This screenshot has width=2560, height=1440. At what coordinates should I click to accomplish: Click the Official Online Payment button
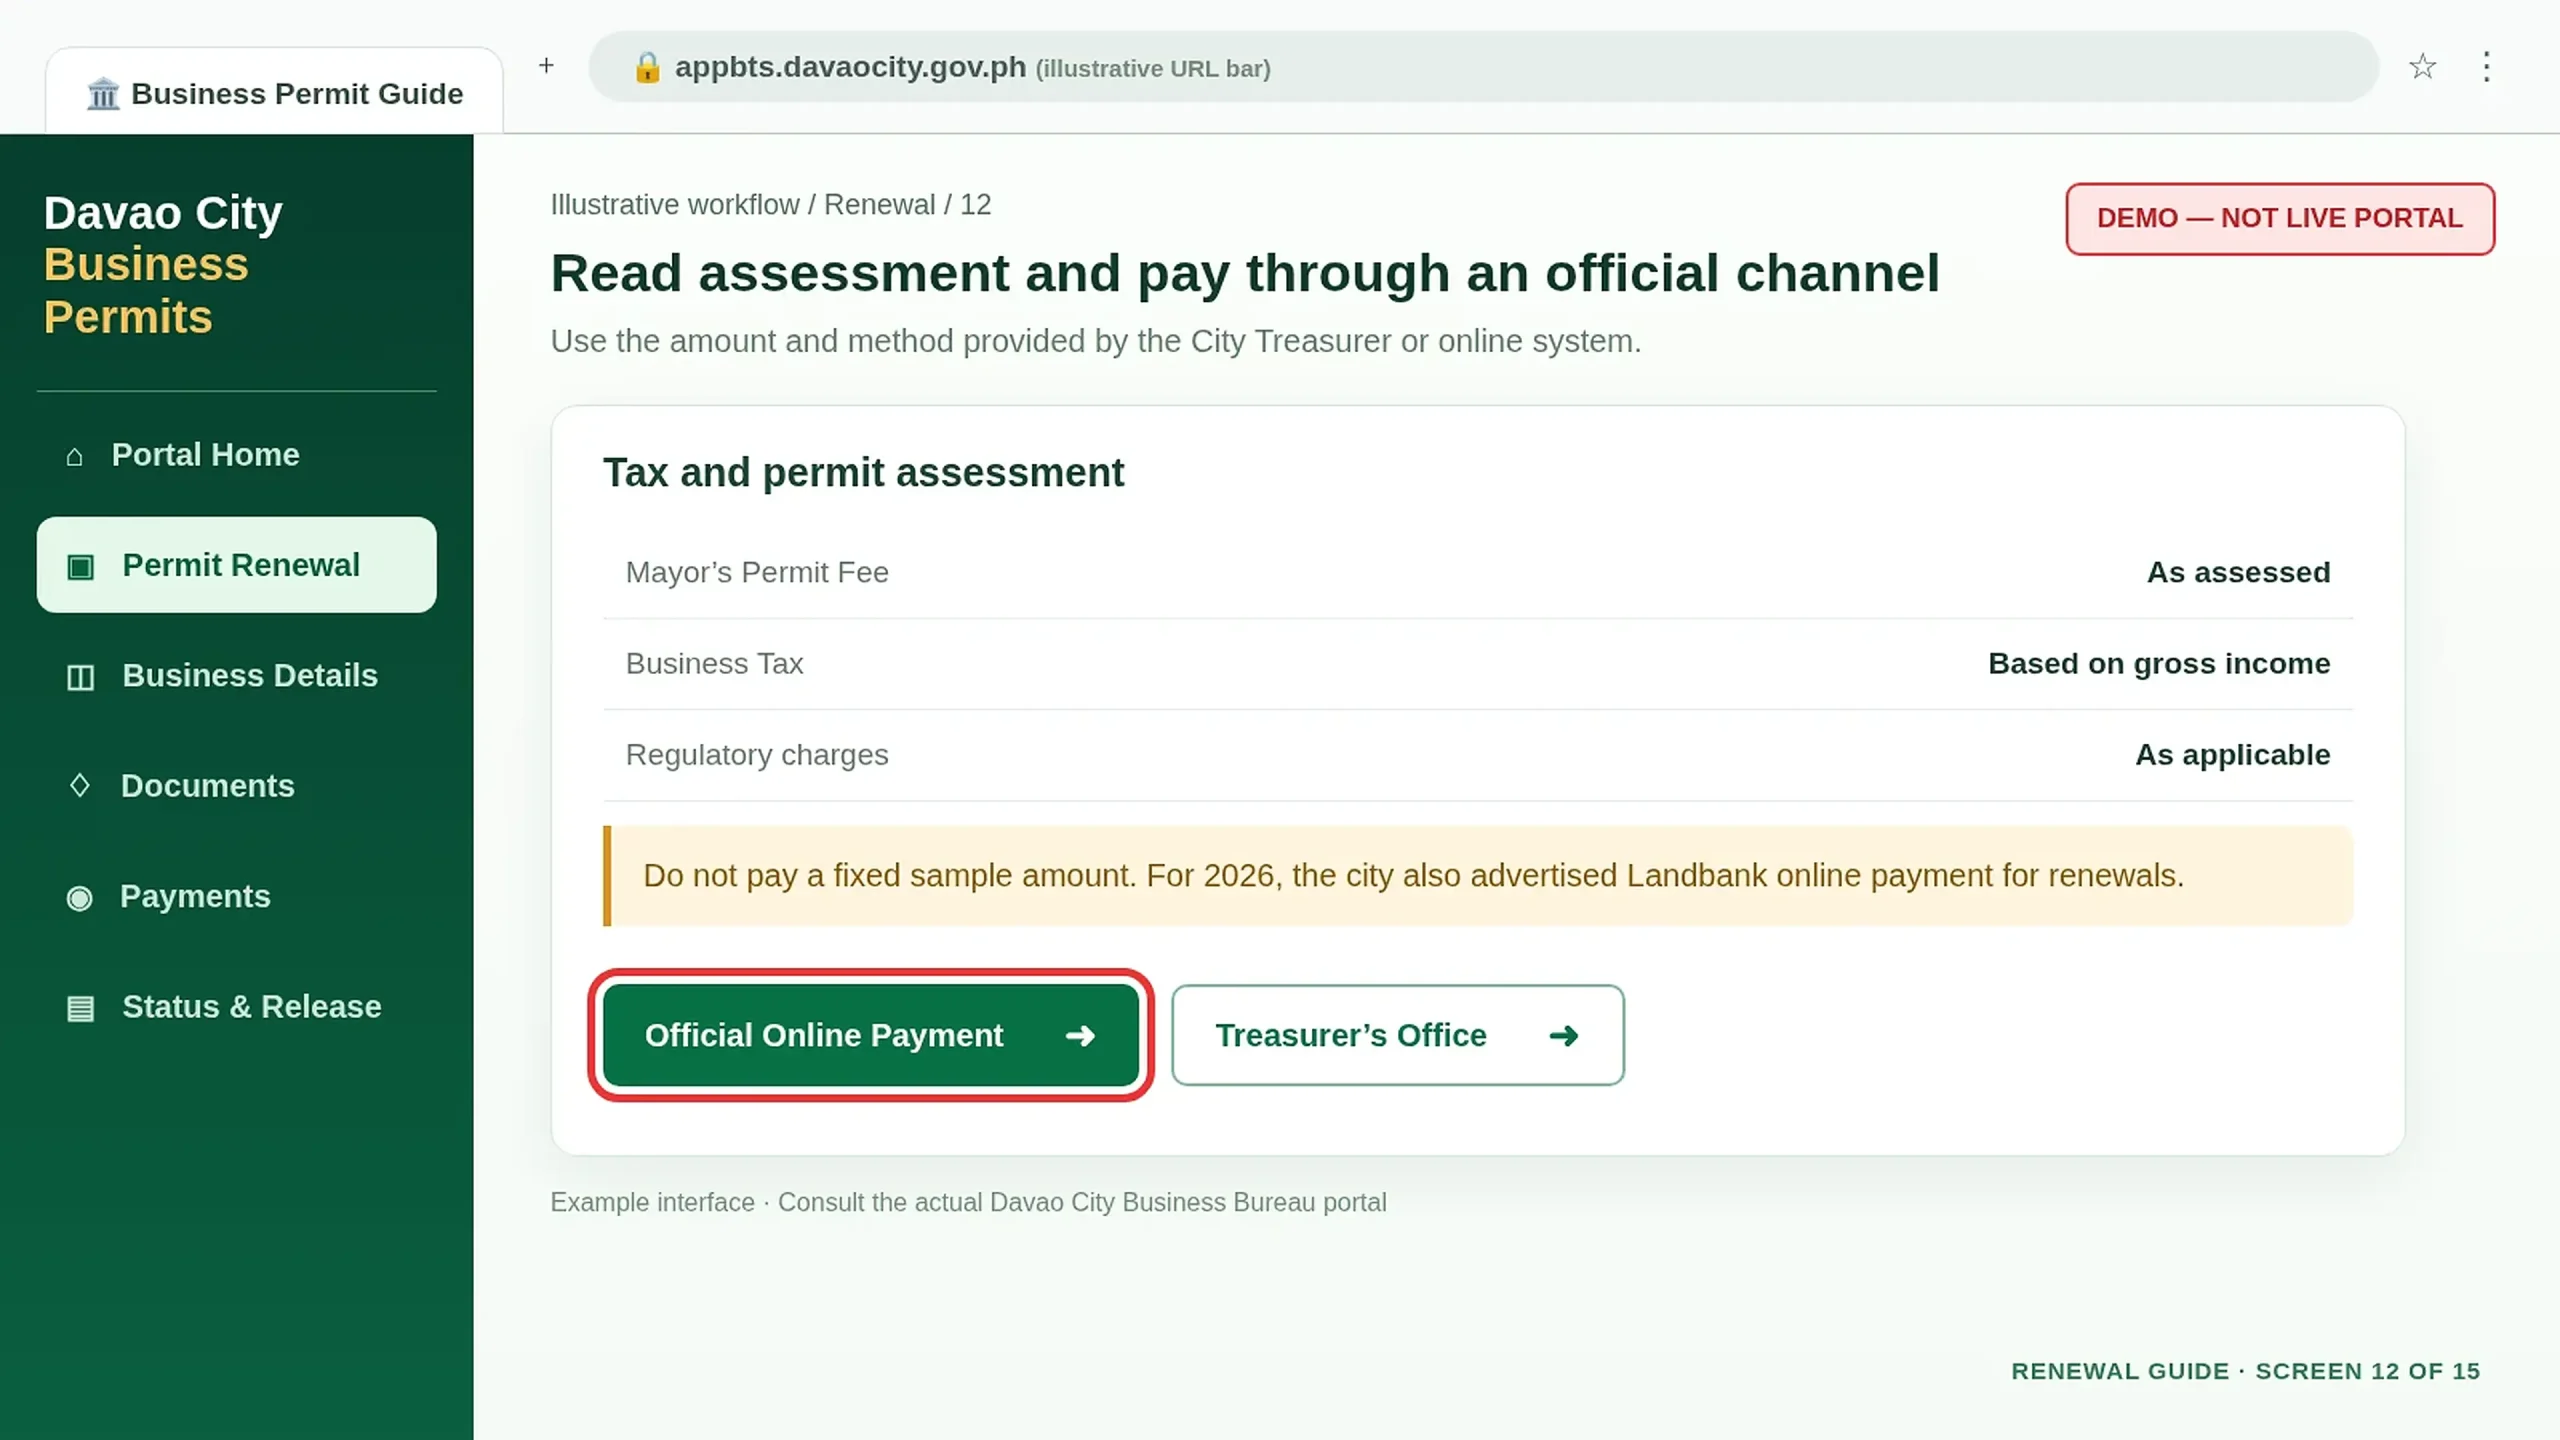[870, 1035]
